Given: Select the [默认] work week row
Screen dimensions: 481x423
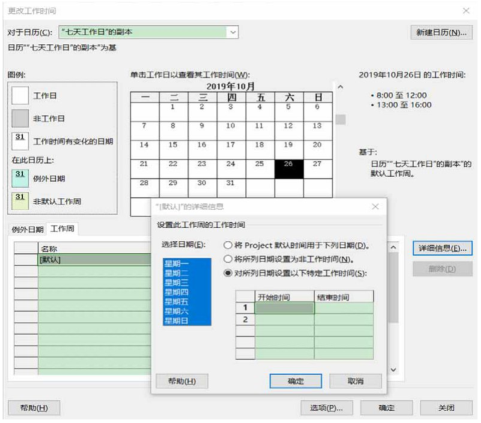Looking at the screenshot, I should (x=94, y=260).
